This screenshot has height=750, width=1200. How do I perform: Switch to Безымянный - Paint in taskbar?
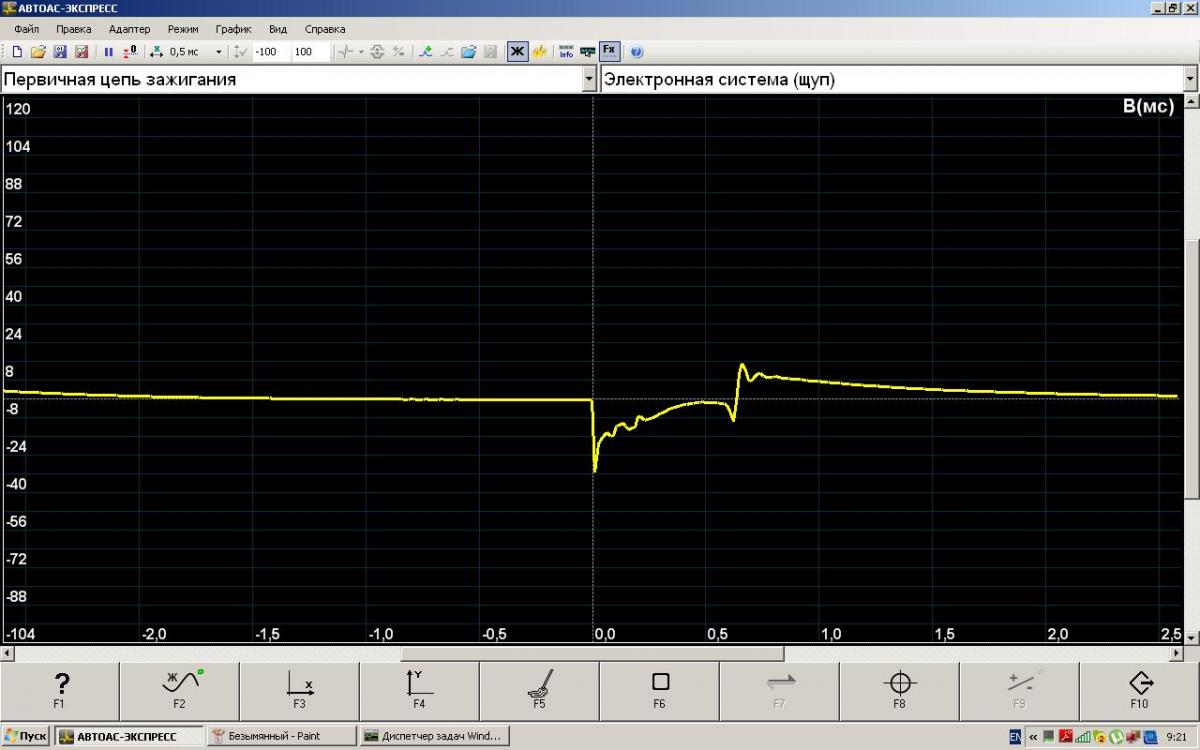[281, 736]
